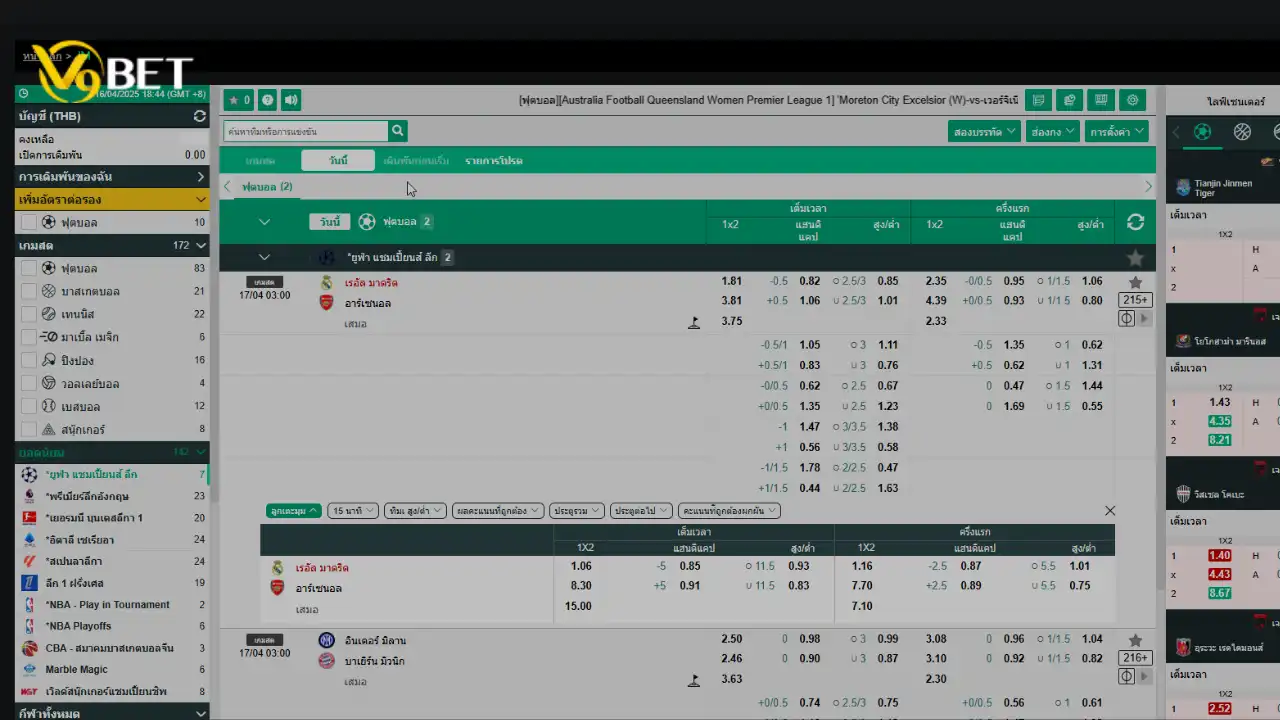
Task: Open the favorites star counter button
Action: coord(238,100)
